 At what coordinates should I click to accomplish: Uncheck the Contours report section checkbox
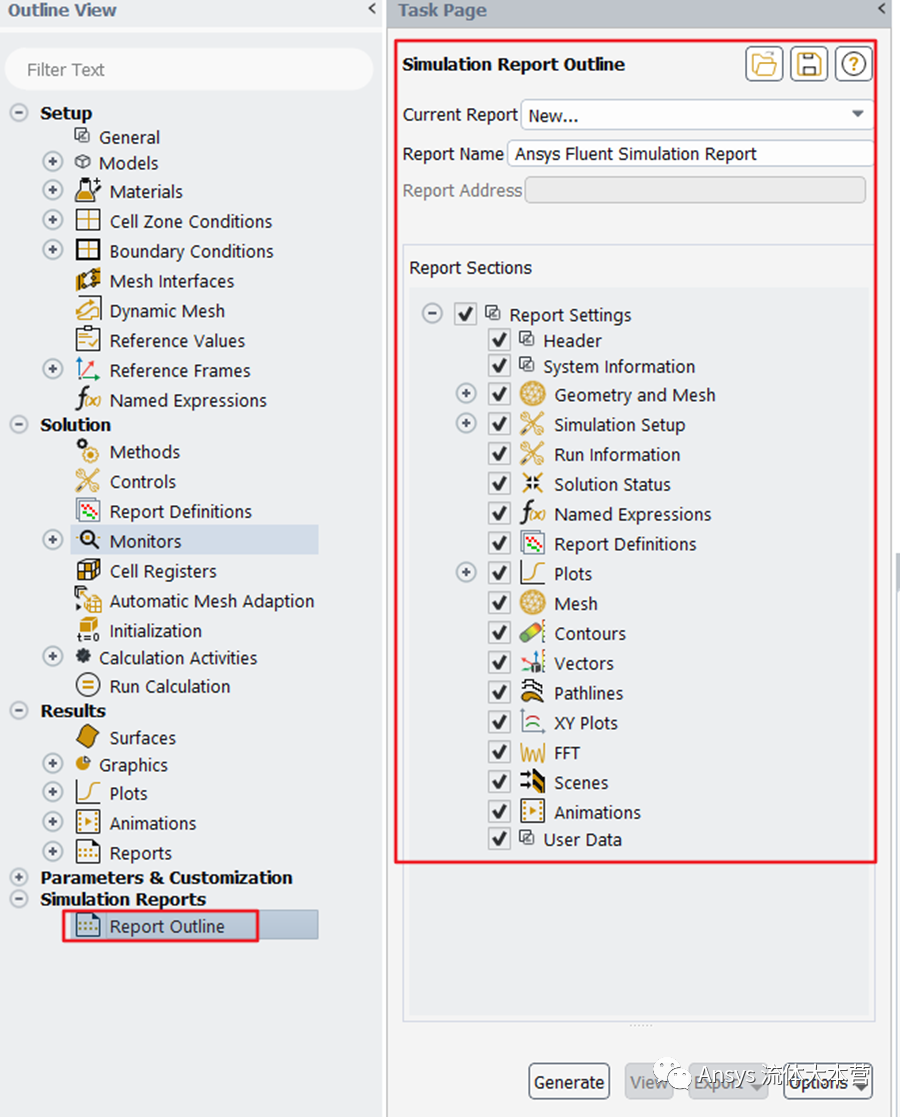coord(500,633)
